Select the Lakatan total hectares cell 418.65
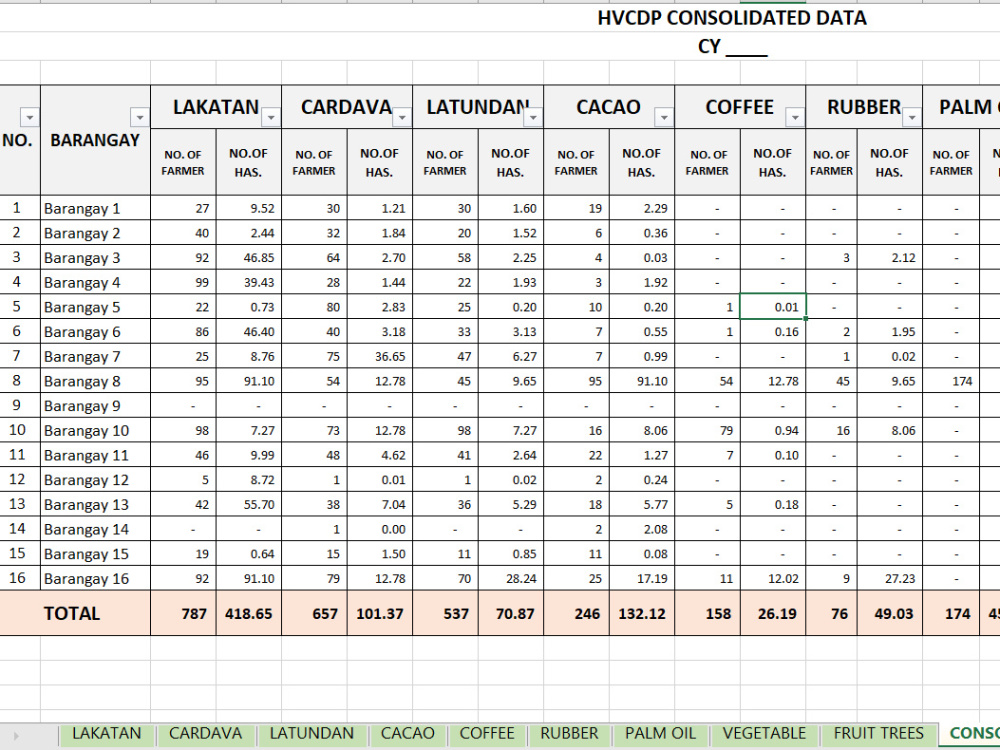Viewport: 1000px width, 750px height. (249, 613)
